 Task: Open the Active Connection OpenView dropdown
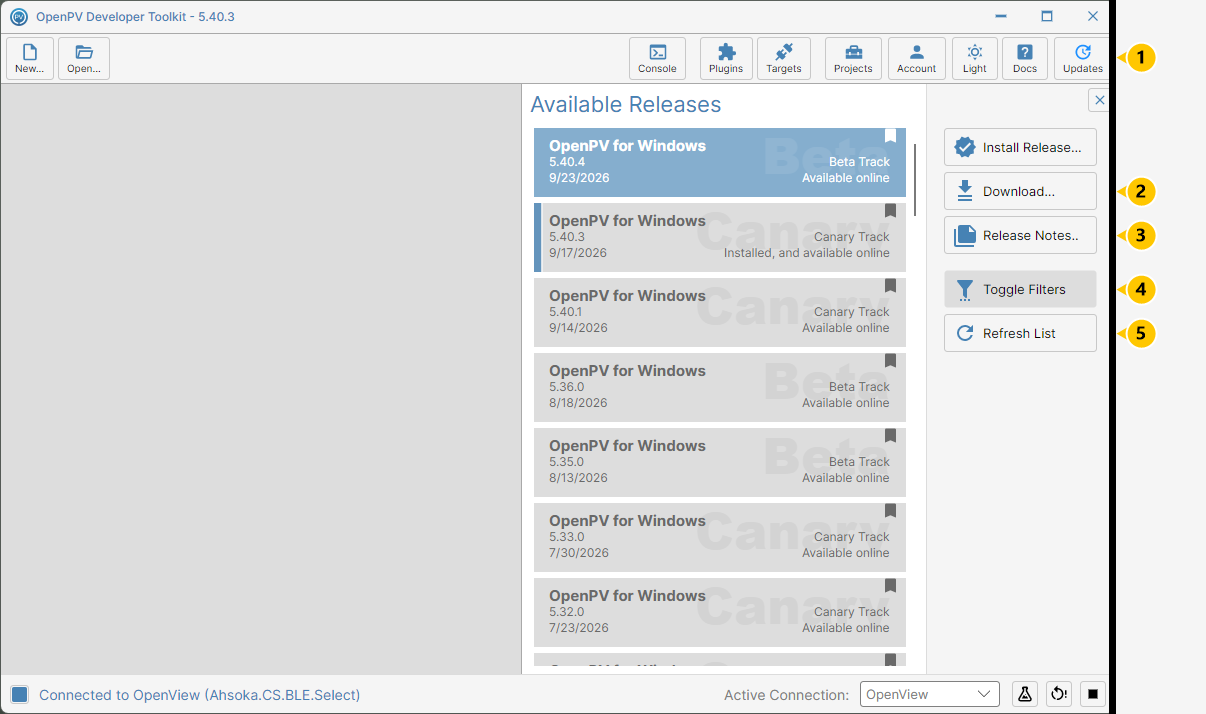coord(929,694)
